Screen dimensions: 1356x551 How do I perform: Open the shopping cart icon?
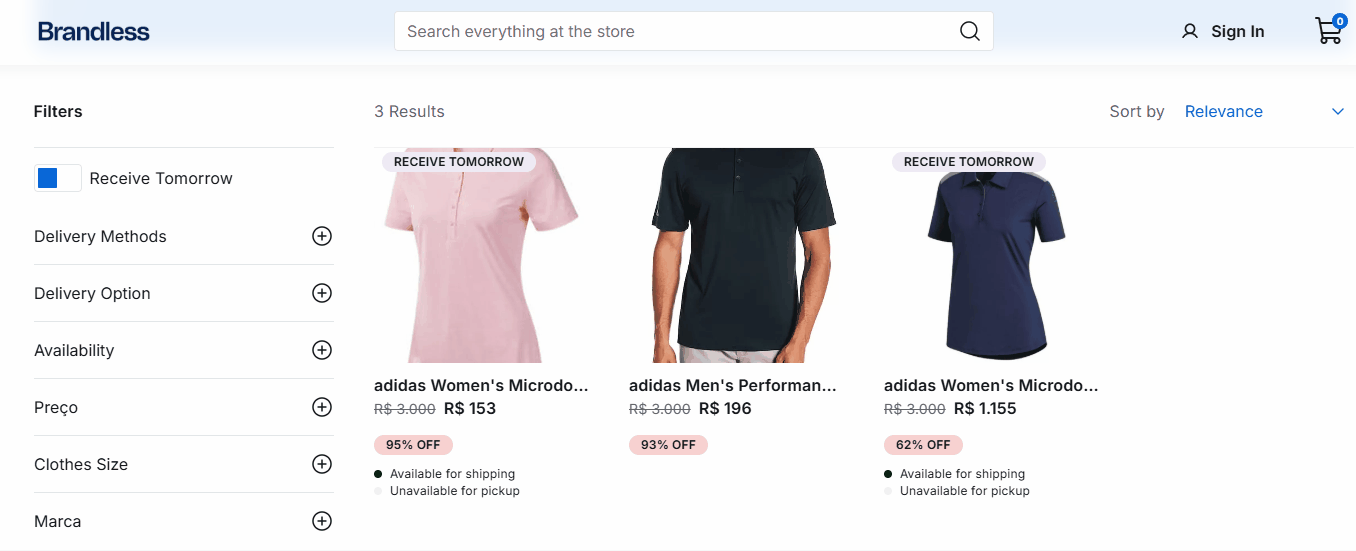[1328, 31]
